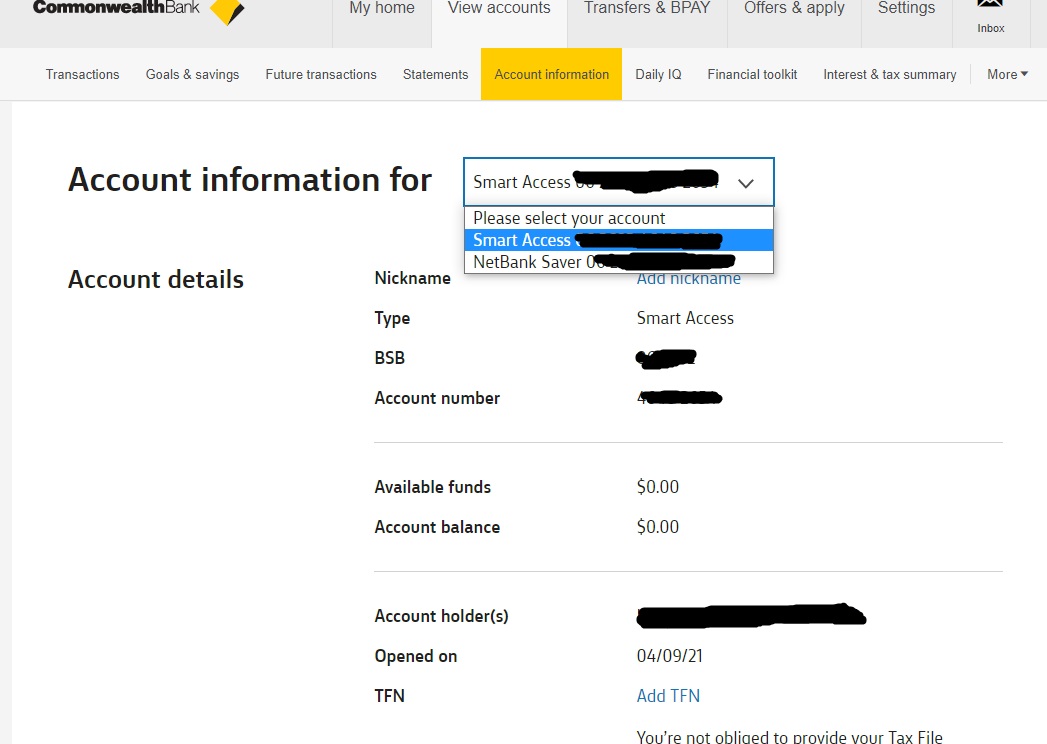The width and height of the screenshot is (1047, 744).
Task: Go to My home tab
Action: click(382, 8)
